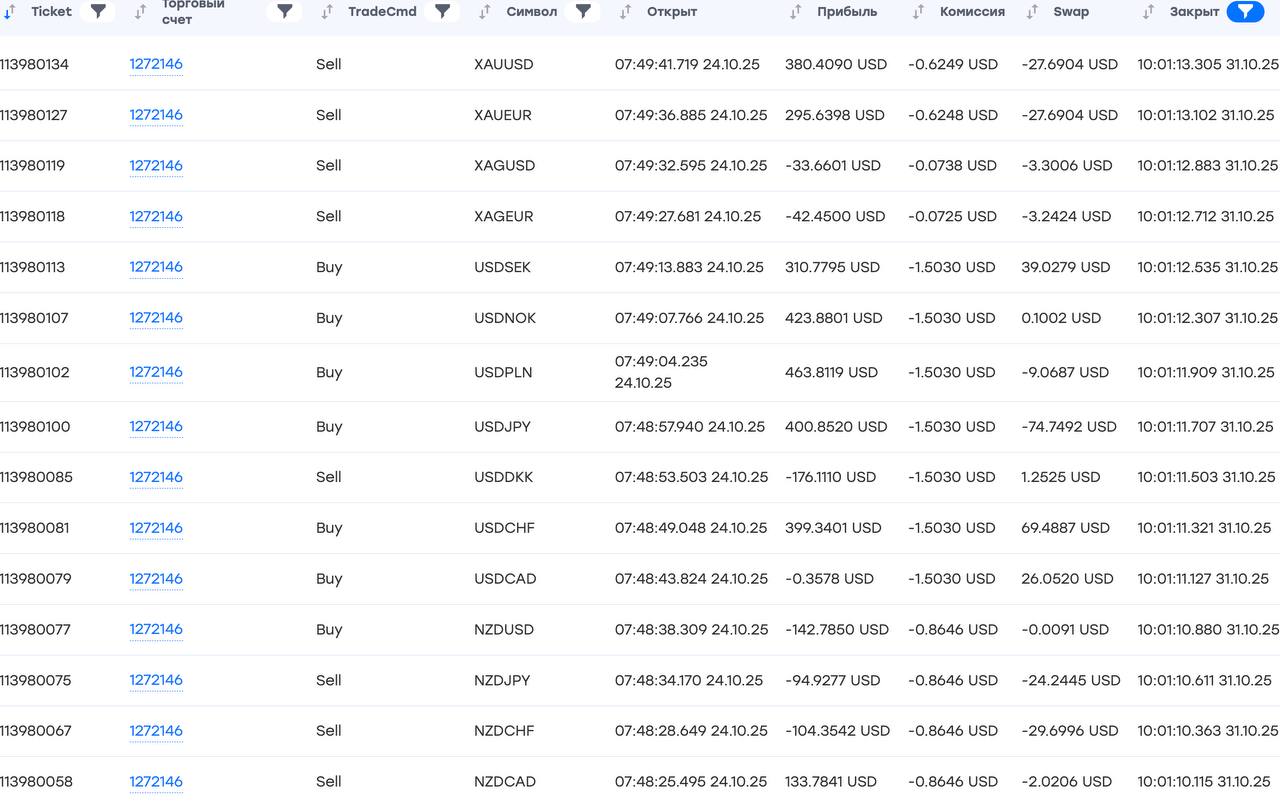Click the sort arrows beside Открыт
Screen dimensions: 1280x803
[x=625, y=12]
